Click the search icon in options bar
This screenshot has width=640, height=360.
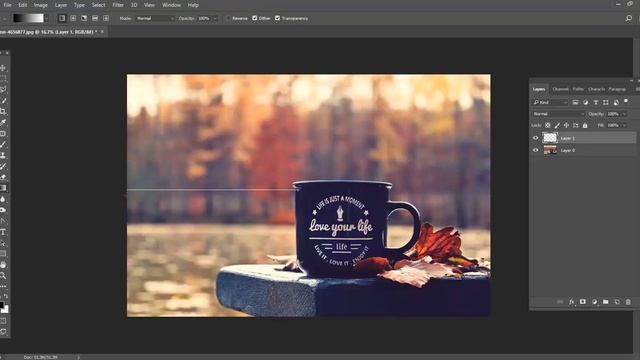(629, 18)
